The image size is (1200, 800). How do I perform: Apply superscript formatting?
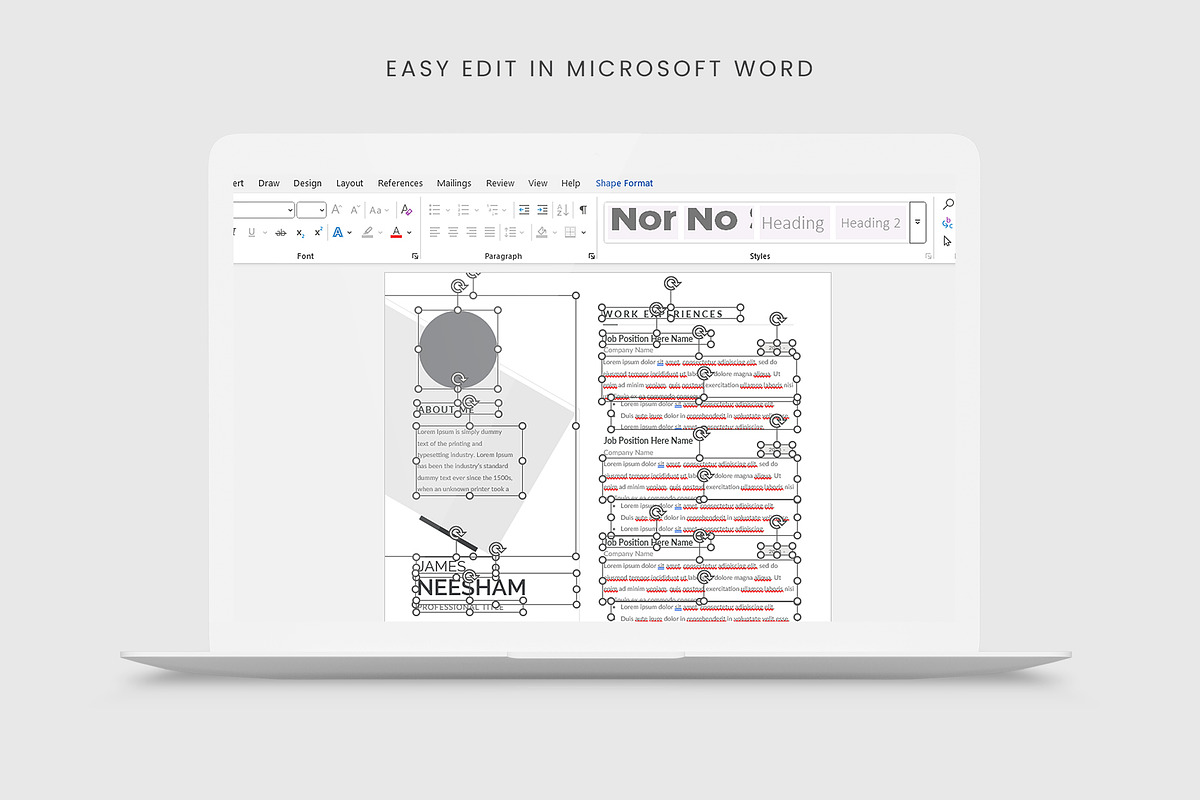tap(318, 232)
